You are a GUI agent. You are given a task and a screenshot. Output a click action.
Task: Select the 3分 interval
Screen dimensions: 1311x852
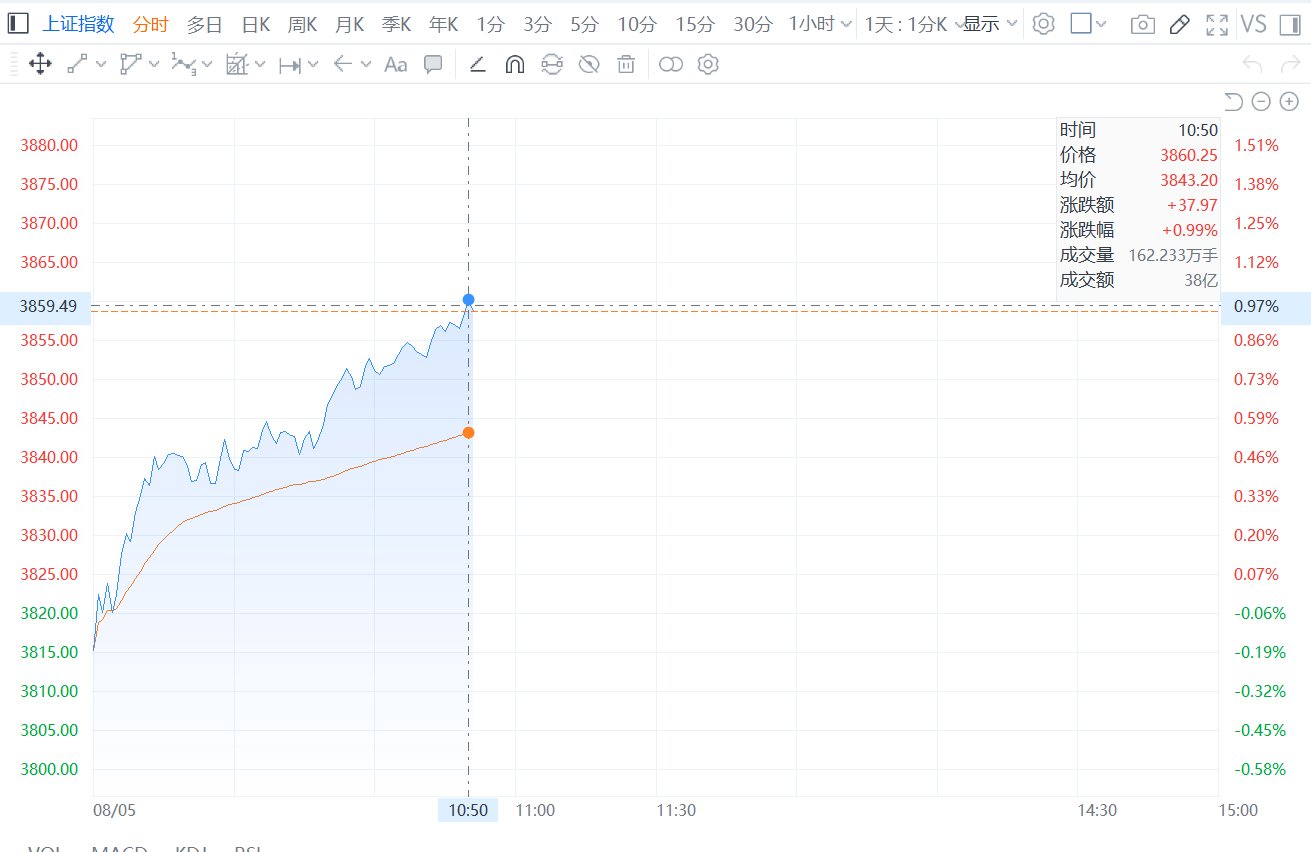coord(538,24)
